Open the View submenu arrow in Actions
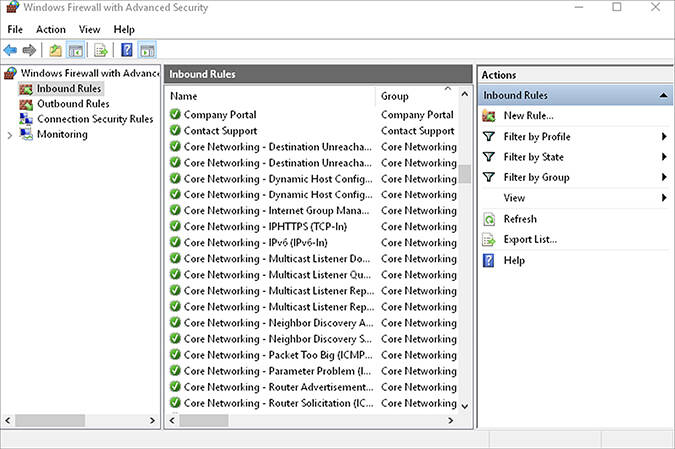The image size is (675, 449). pyautogui.click(x=664, y=198)
